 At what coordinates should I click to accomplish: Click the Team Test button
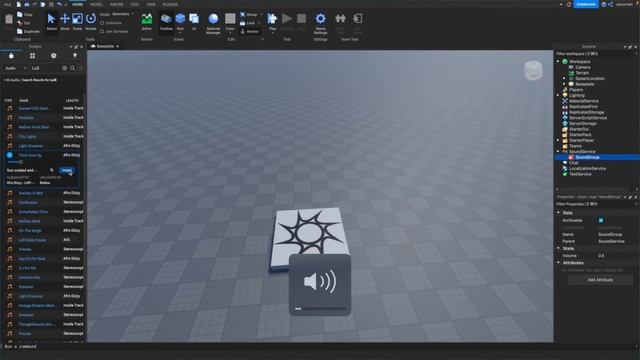pos(340,23)
